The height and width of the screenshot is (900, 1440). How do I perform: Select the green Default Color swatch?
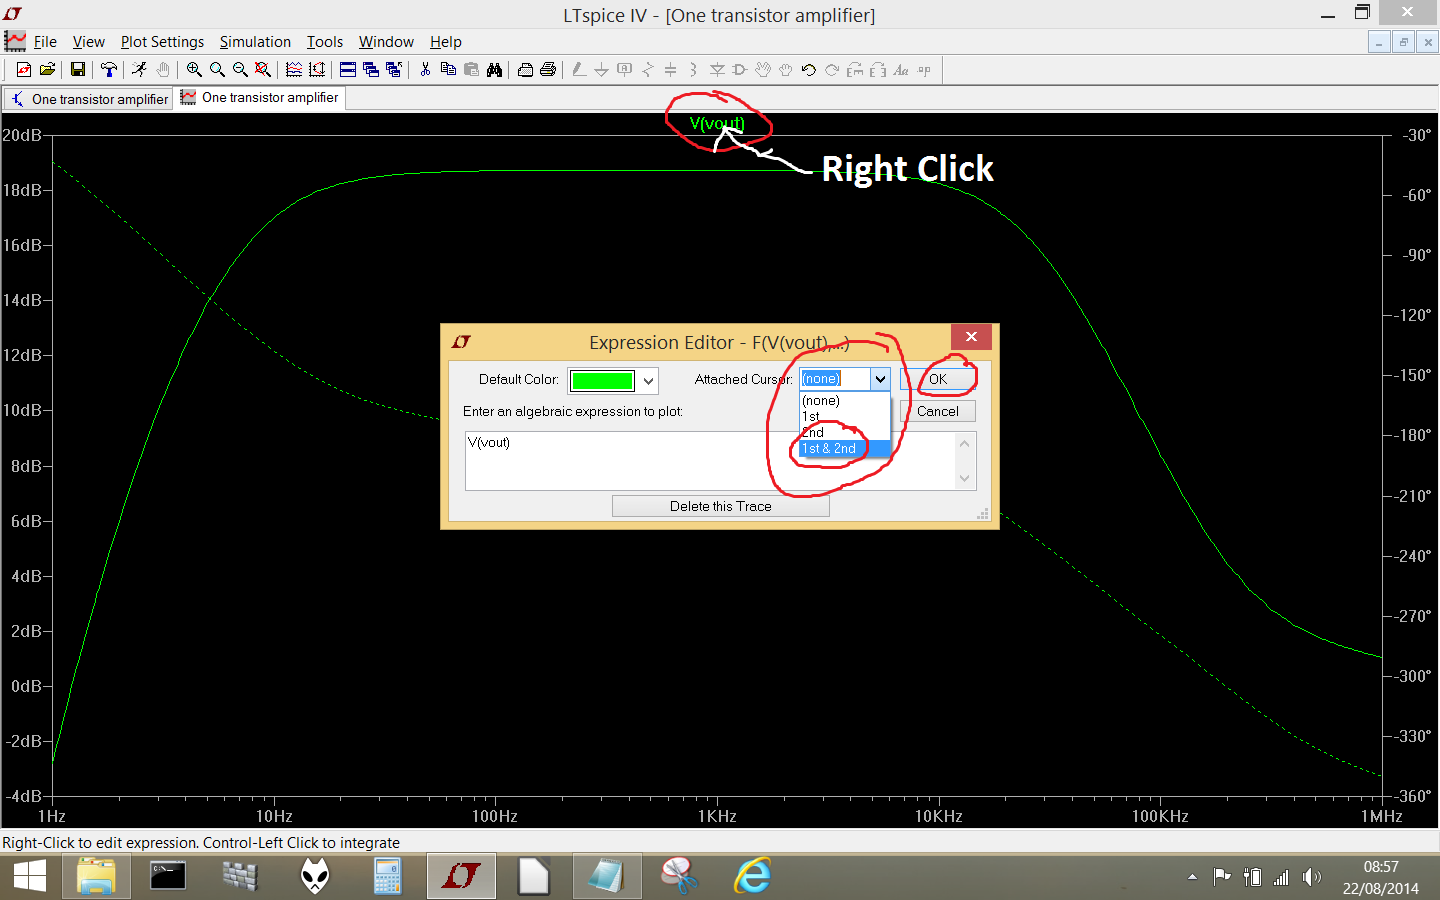point(602,380)
